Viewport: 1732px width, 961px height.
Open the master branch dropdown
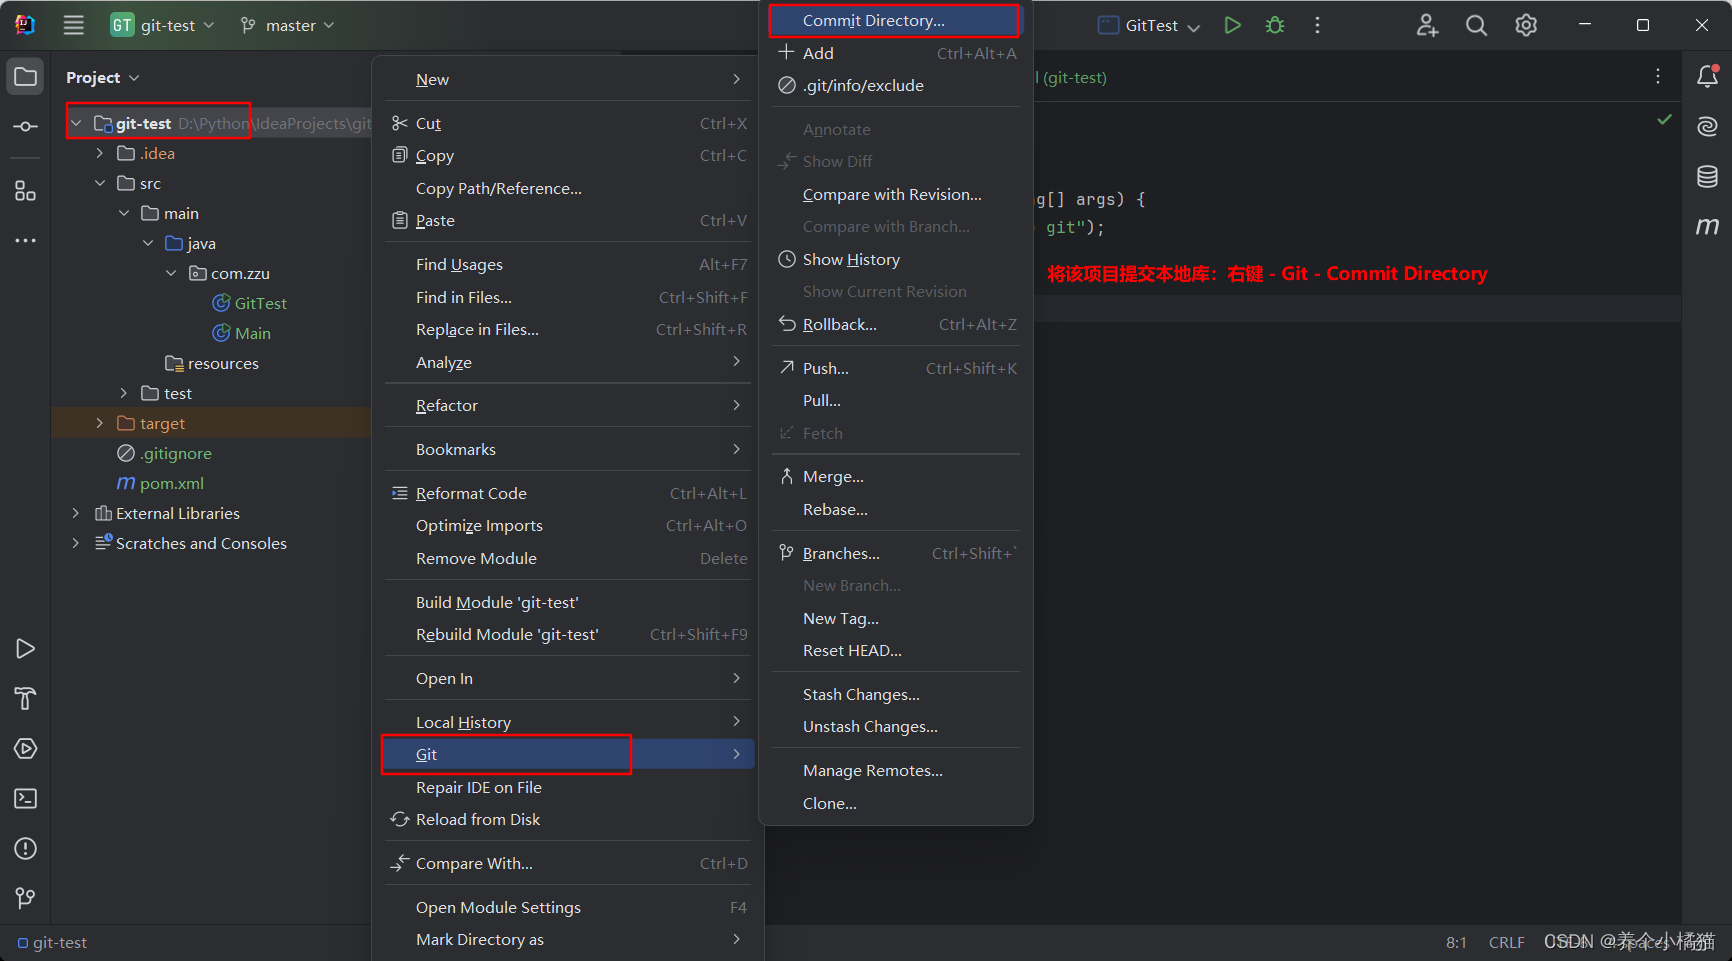click(x=287, y=25)
